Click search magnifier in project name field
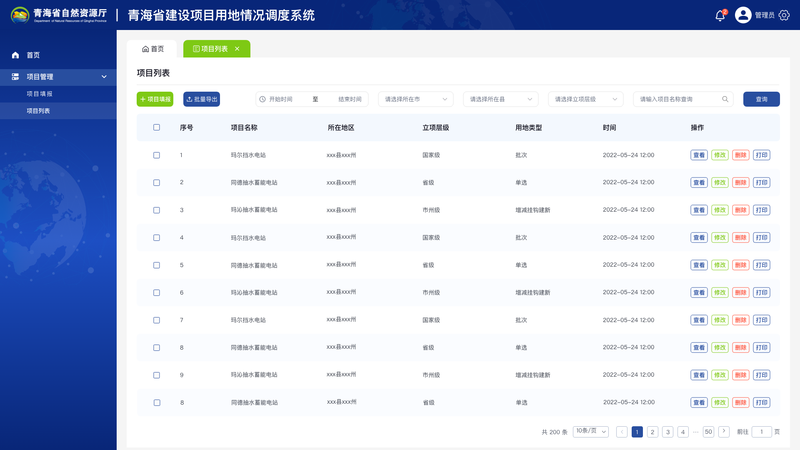Screen dimensions: 800x450 pos(725,99)
